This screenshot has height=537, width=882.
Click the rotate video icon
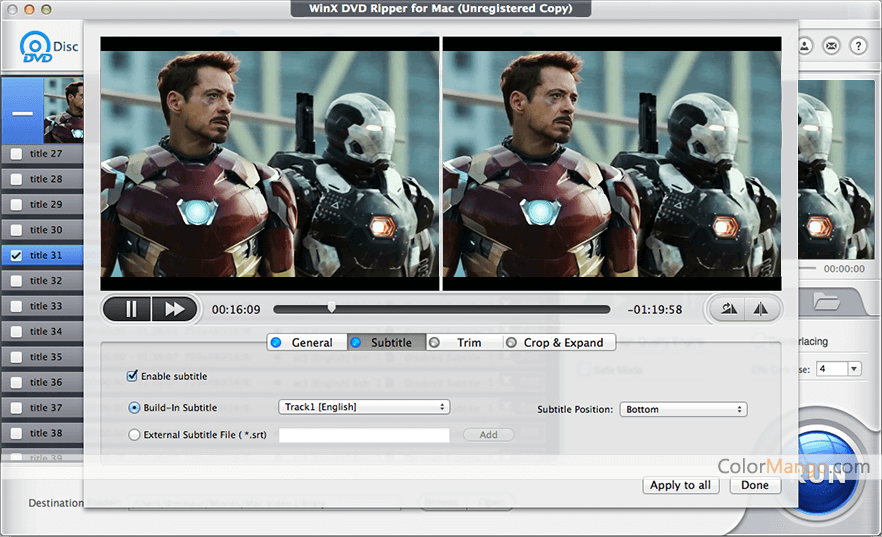coord(729,309)
